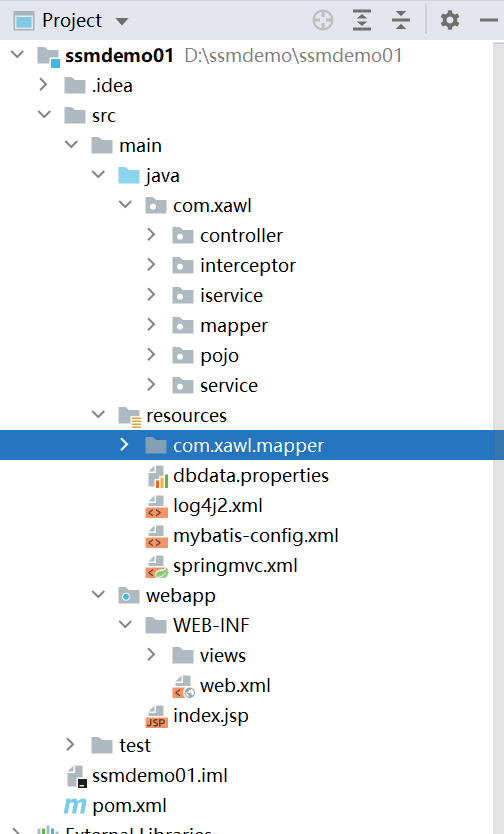Select the test folder label
This screenshot has height=834, width=504.
[135, 746]
